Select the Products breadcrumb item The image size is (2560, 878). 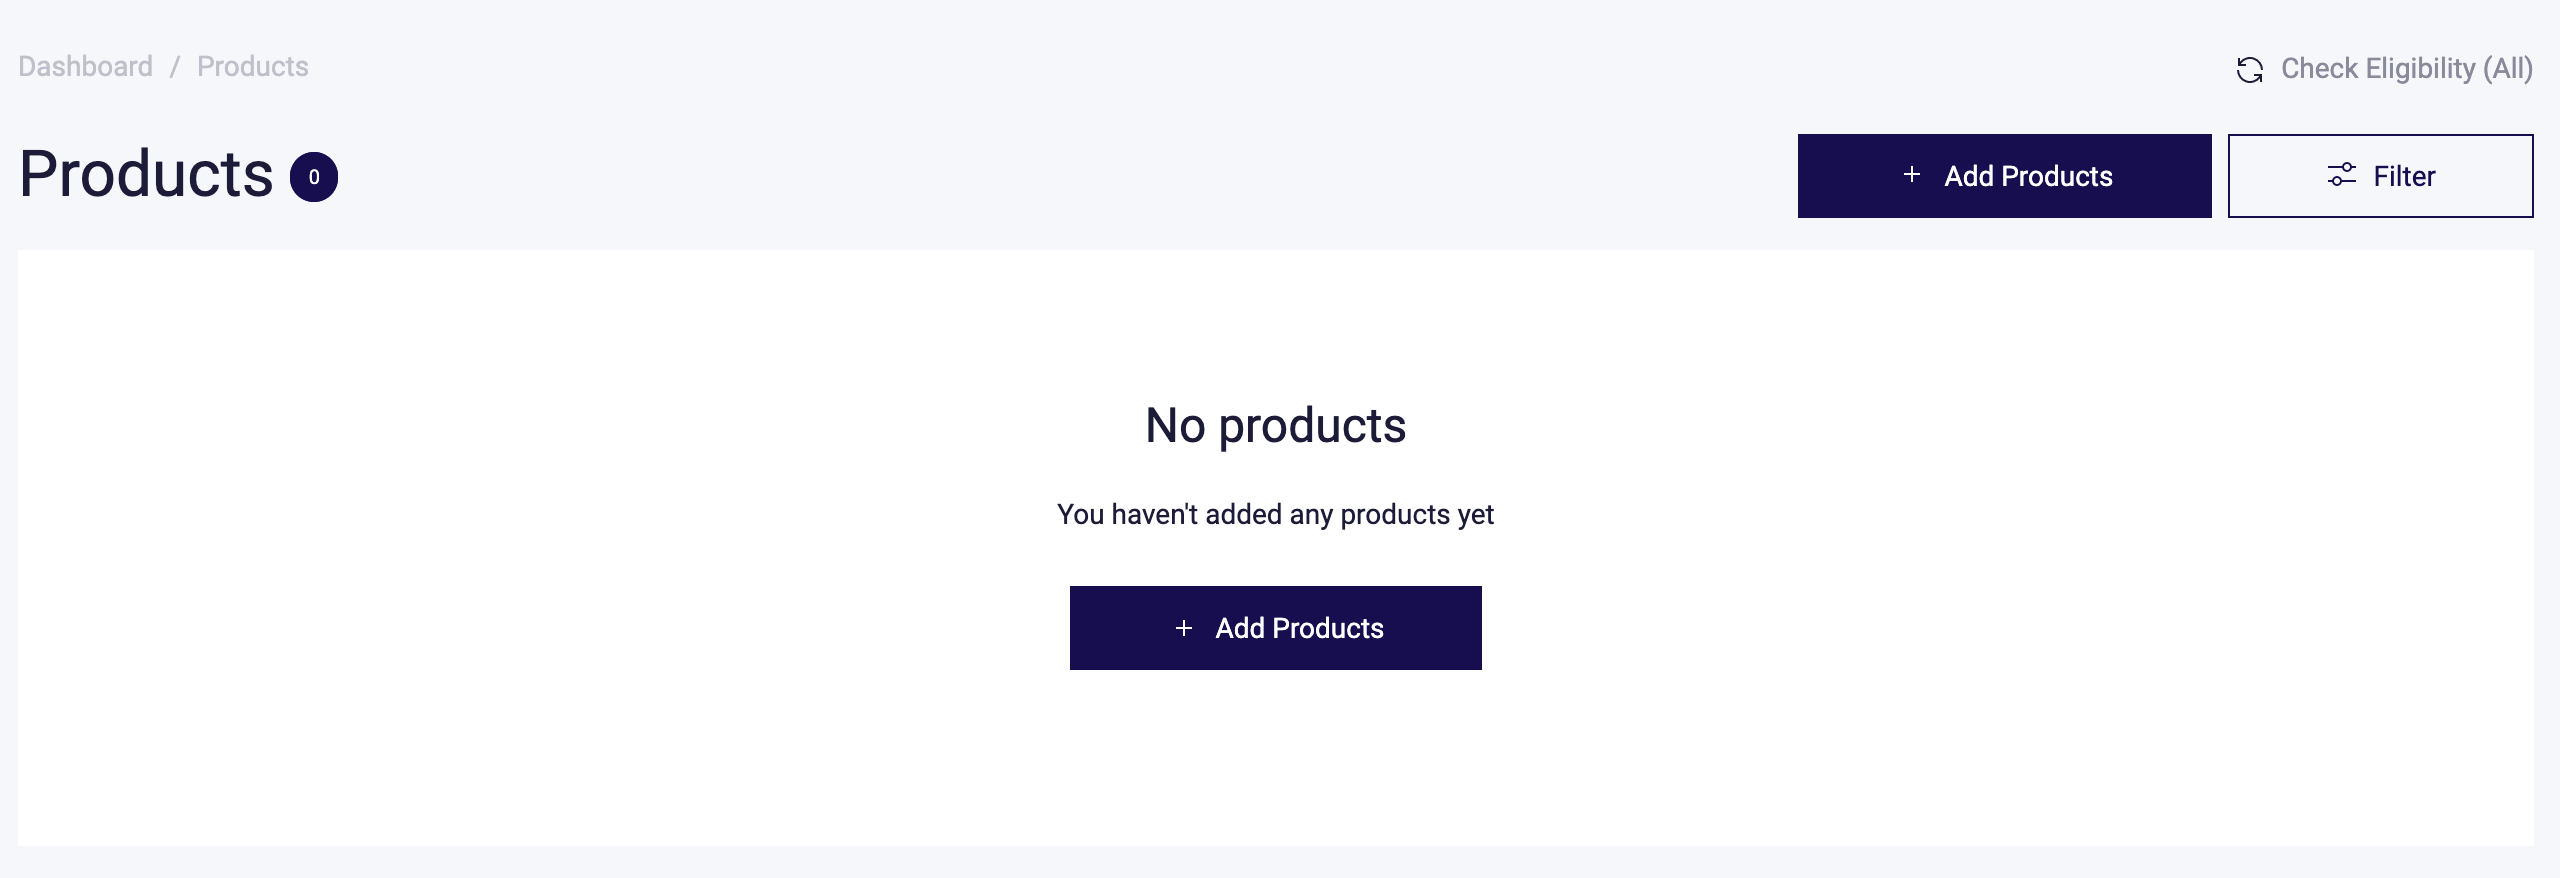click(253, 67)
